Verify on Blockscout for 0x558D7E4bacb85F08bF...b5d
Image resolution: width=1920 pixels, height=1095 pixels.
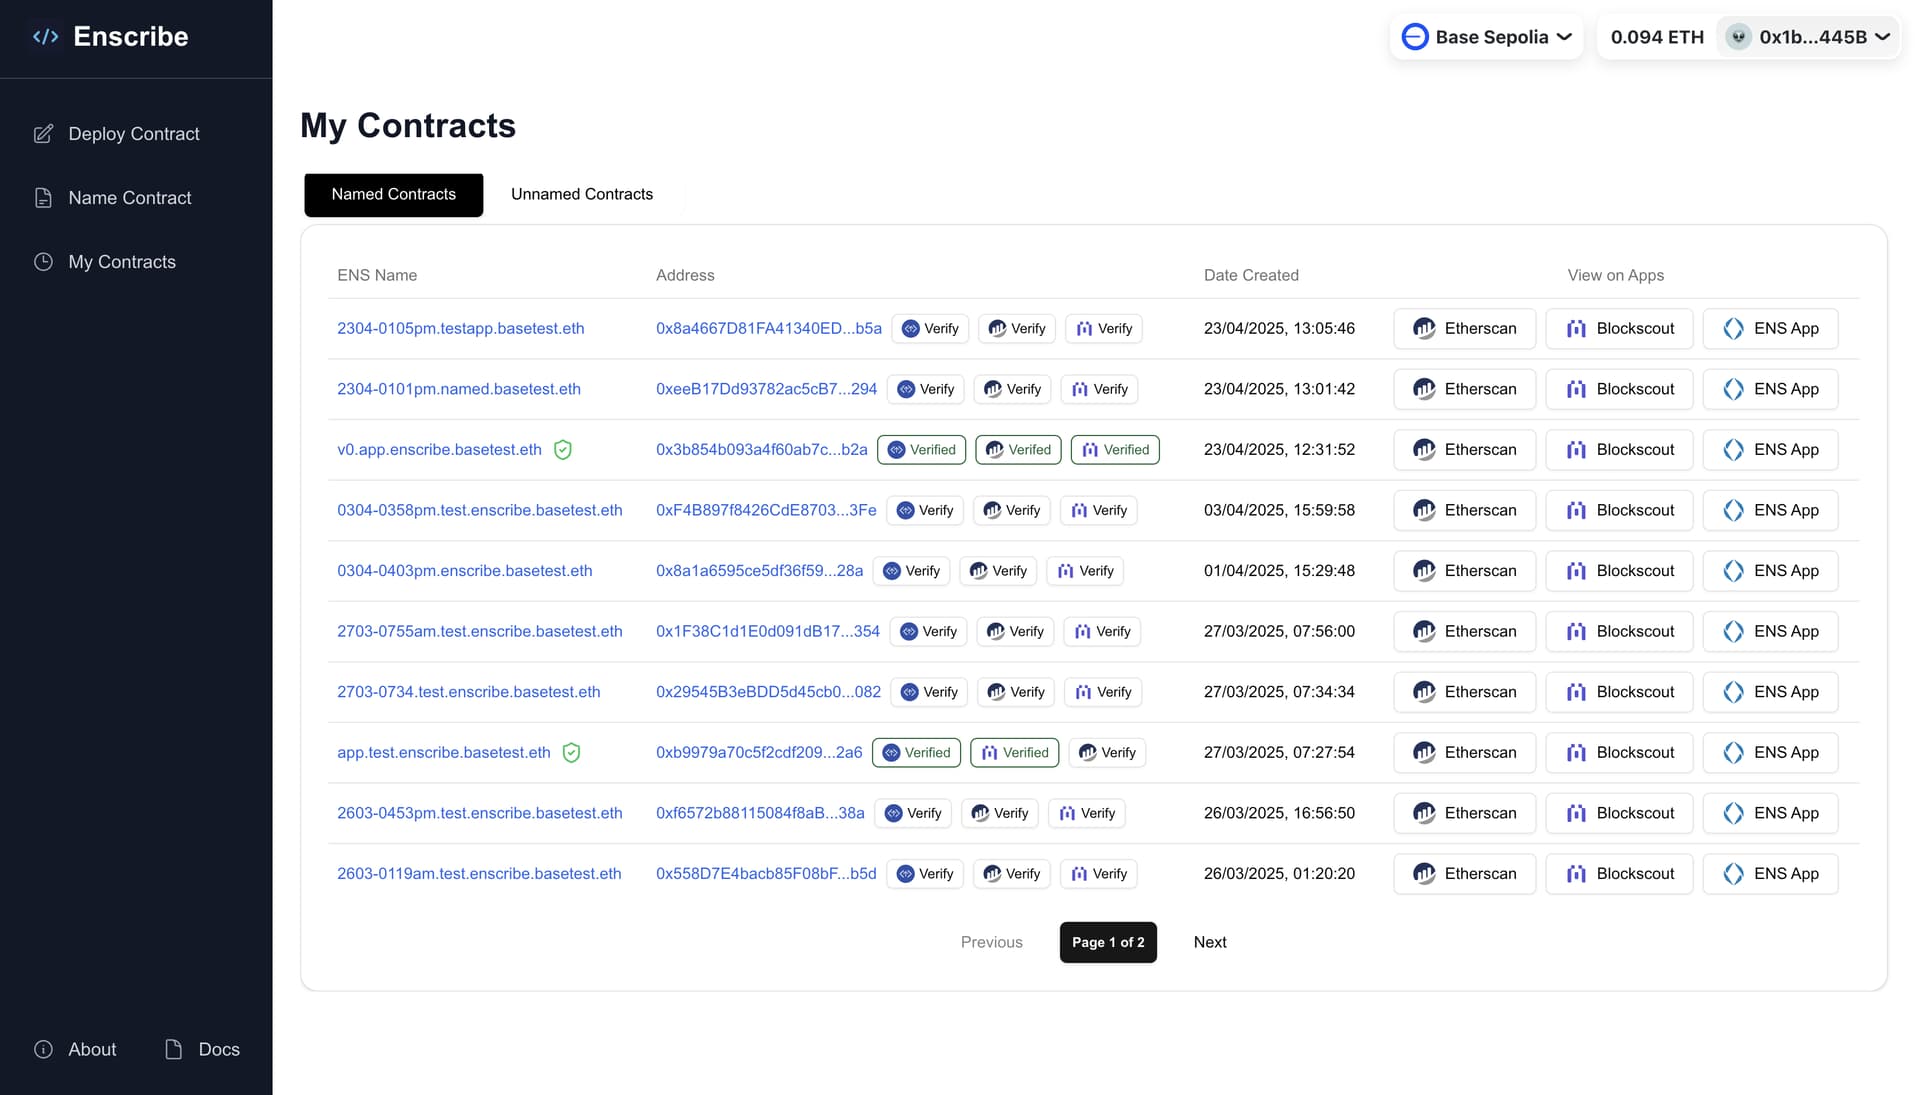pos(1099,874)
